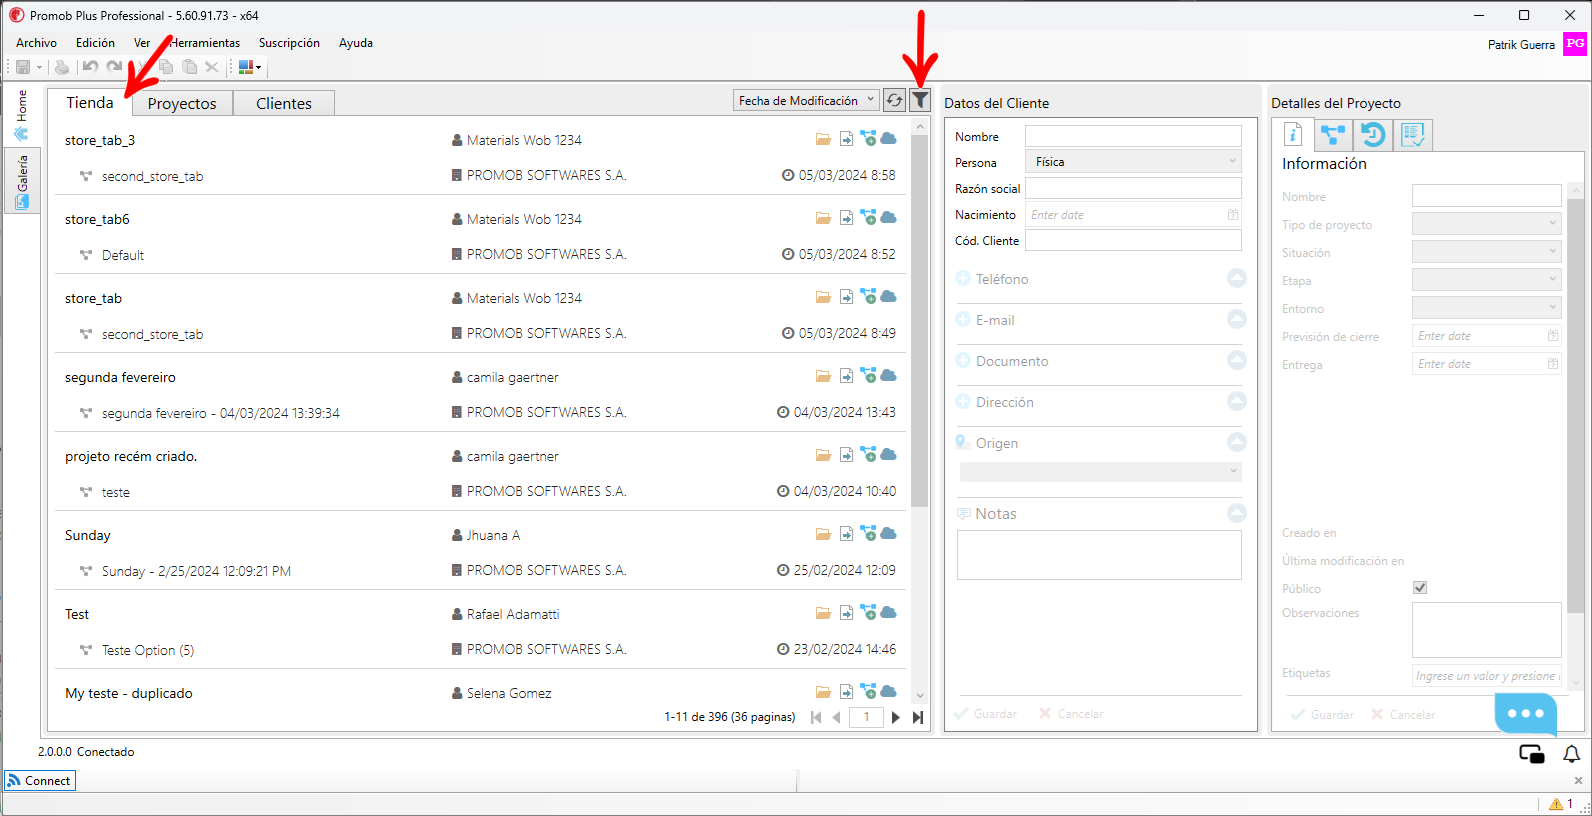Screen dimensions: 1592x816
Task: Jump to last page of project list
Action: 918,717
